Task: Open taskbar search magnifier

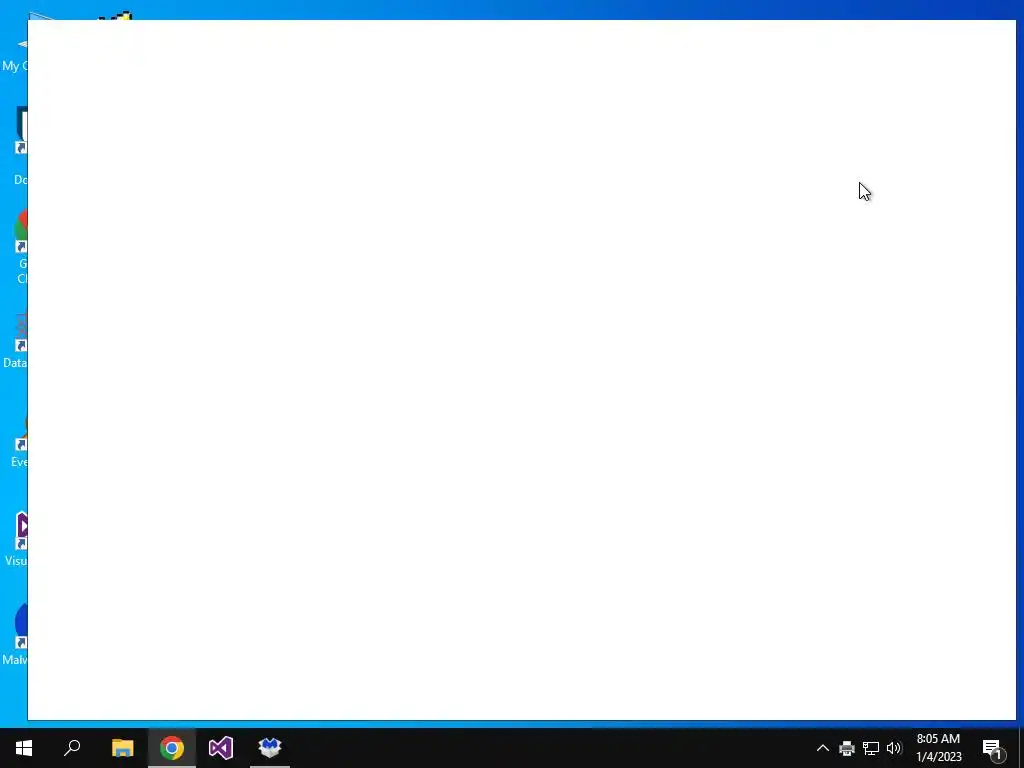Action: tap(72, 748)
